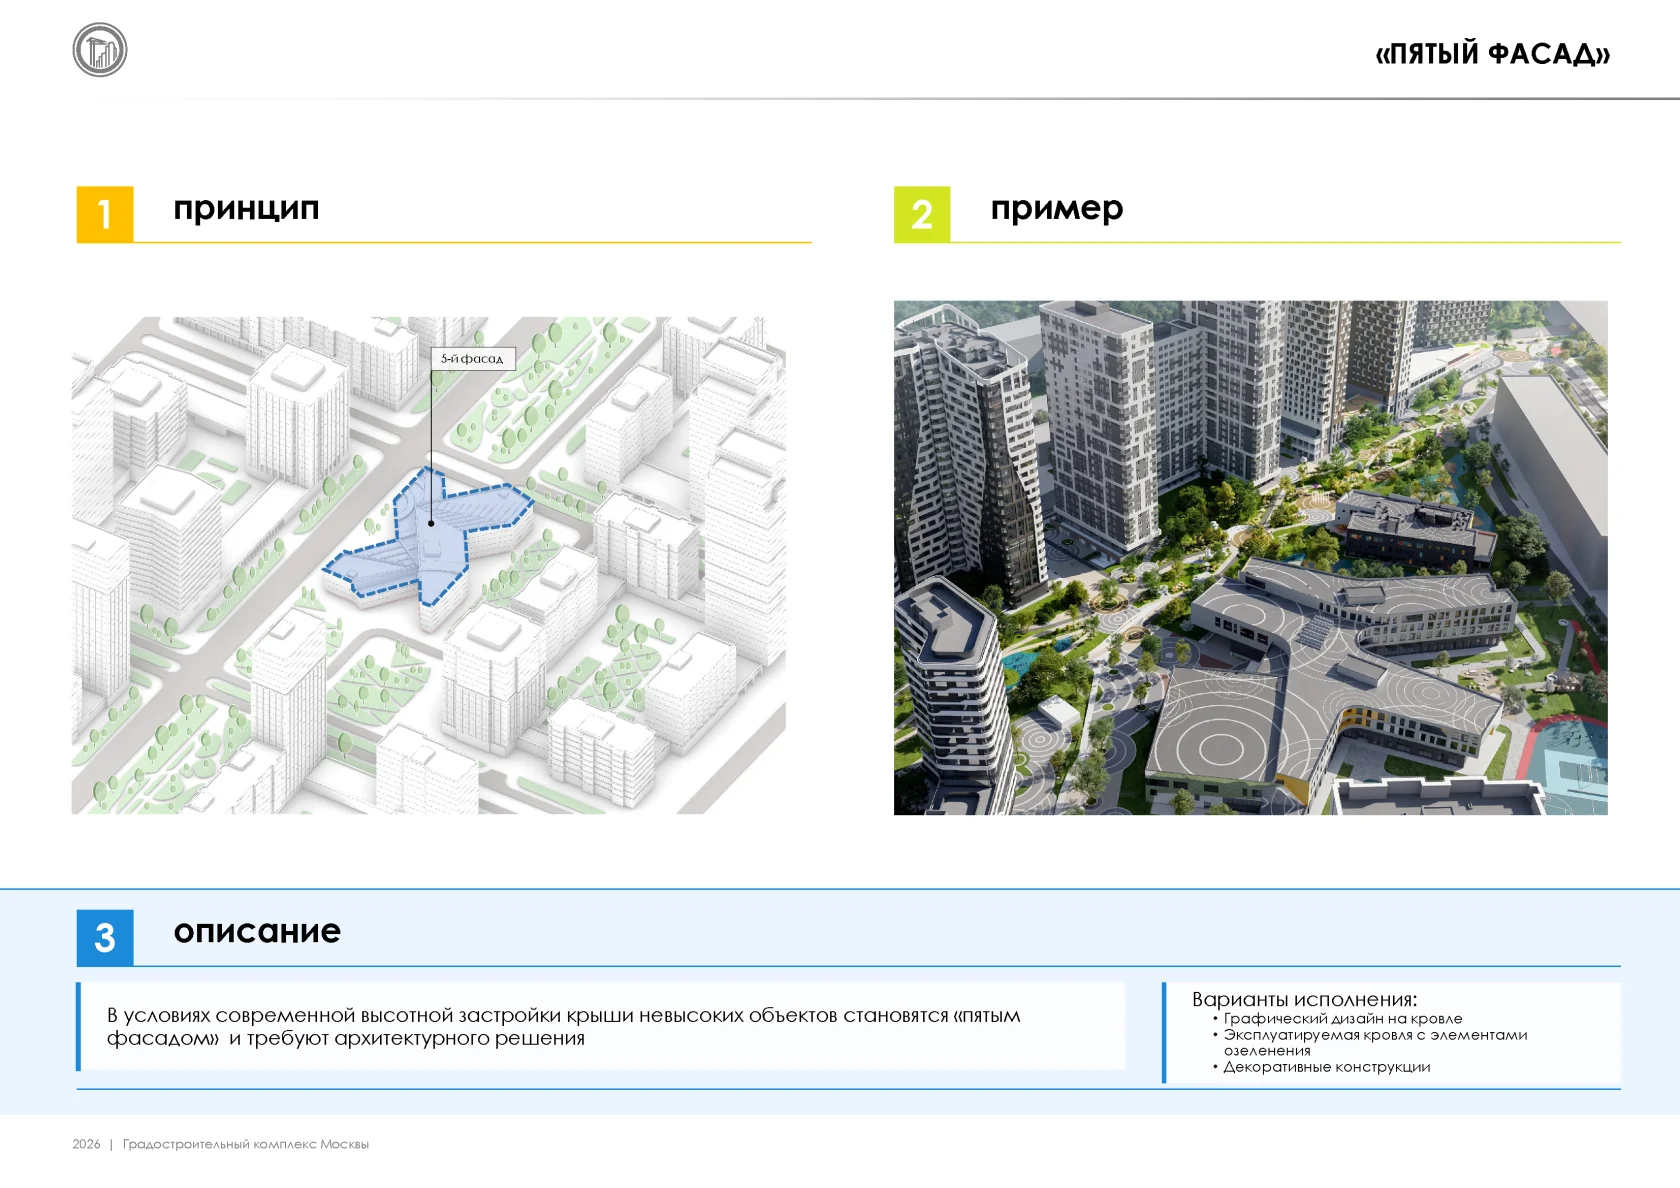
Task: Click bullet "Декоративные конструкции"
Action: (1326, 1067)
